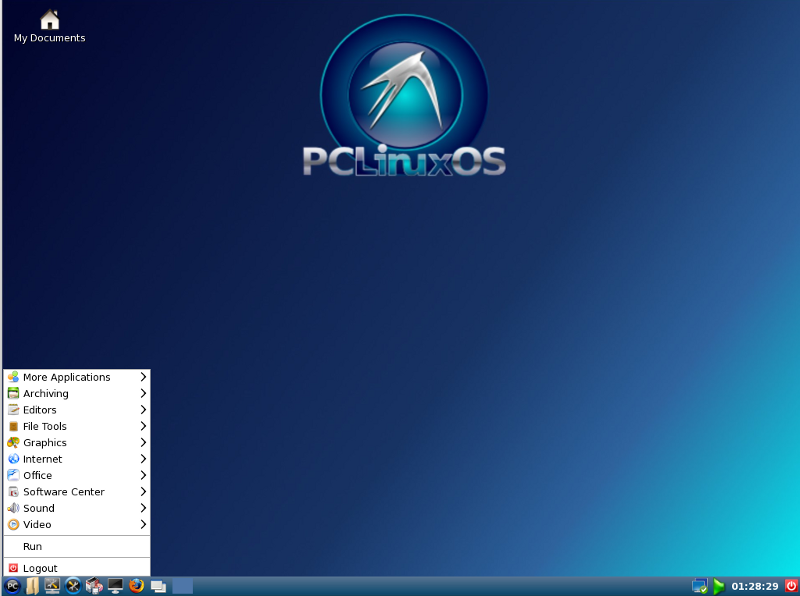
Task: Open the control center monitor-with-tools icon
Action: (x=52, y=586)
